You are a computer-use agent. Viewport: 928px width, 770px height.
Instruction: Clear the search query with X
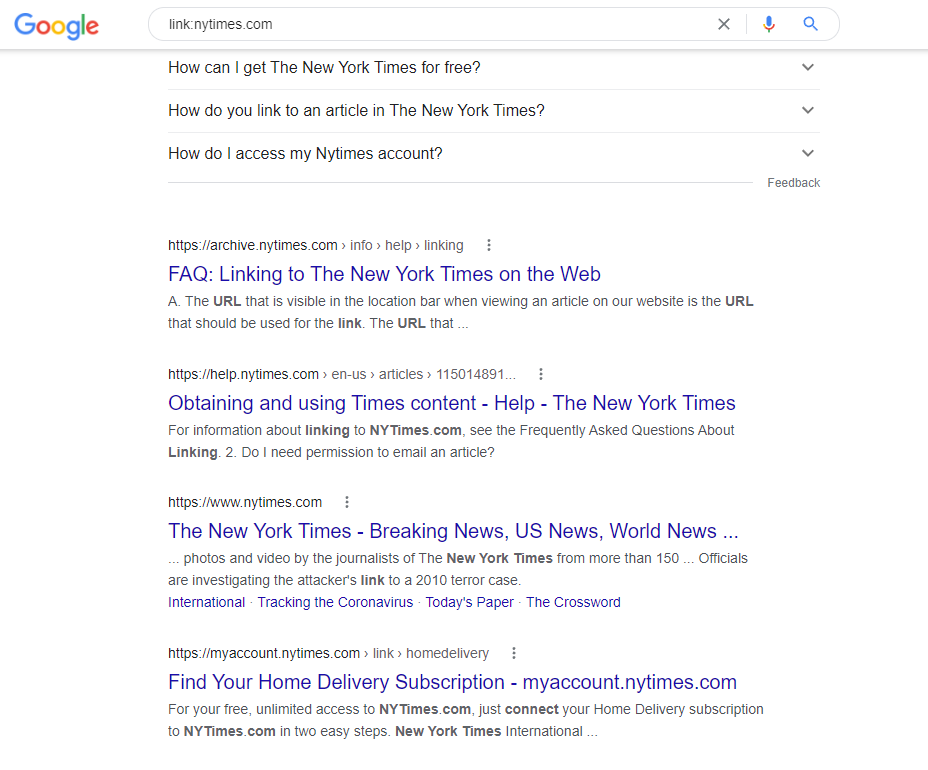(724, 24)
